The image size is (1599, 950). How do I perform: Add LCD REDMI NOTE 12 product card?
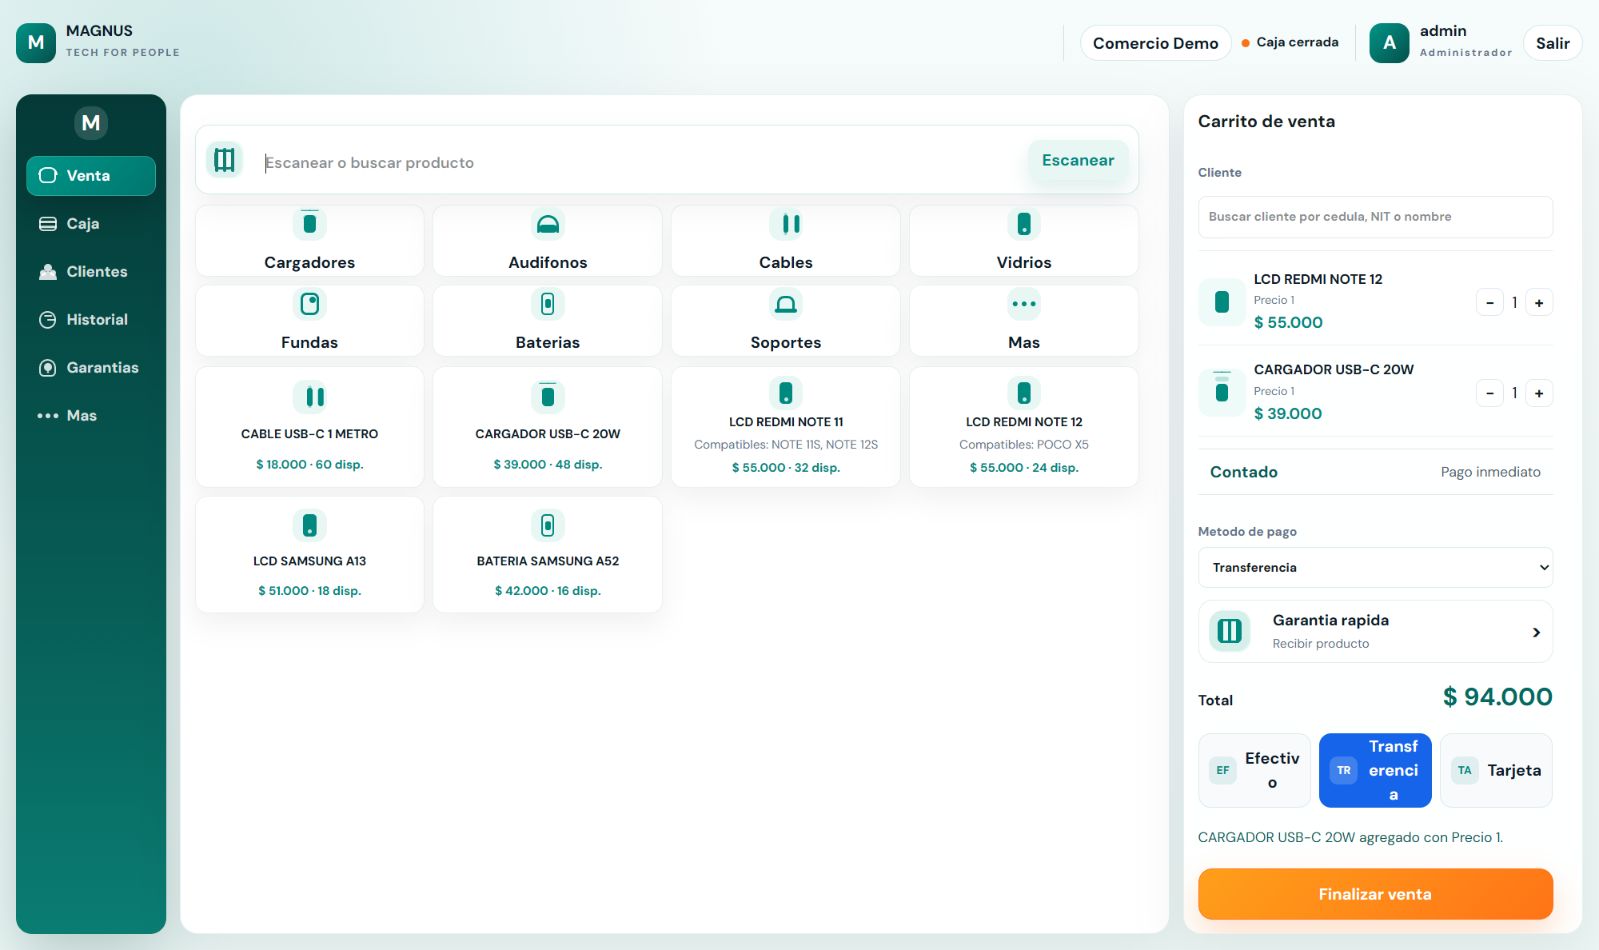(x=1024, y=427)
